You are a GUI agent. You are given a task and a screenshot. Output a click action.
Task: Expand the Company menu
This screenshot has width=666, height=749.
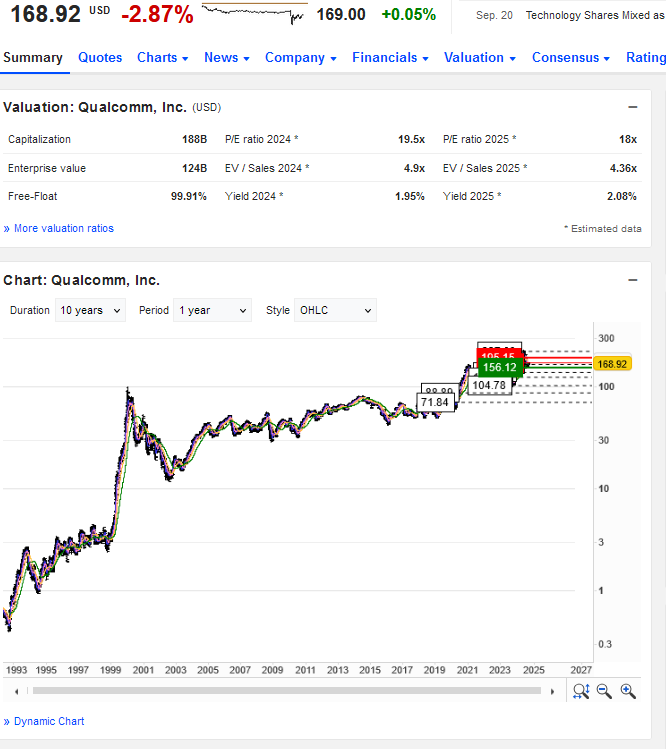point(301,58)
